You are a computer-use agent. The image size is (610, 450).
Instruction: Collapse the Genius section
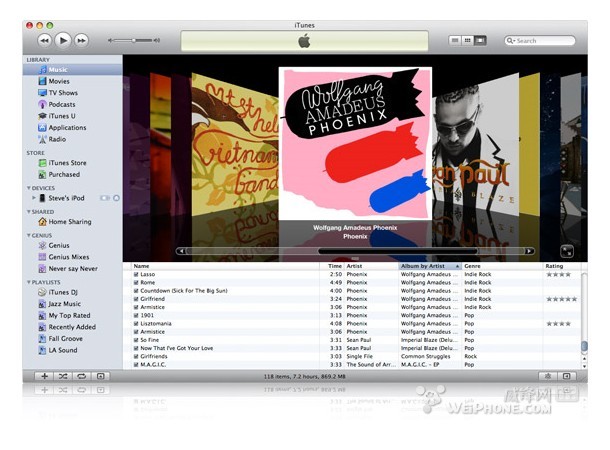click(x=28, y=235)
